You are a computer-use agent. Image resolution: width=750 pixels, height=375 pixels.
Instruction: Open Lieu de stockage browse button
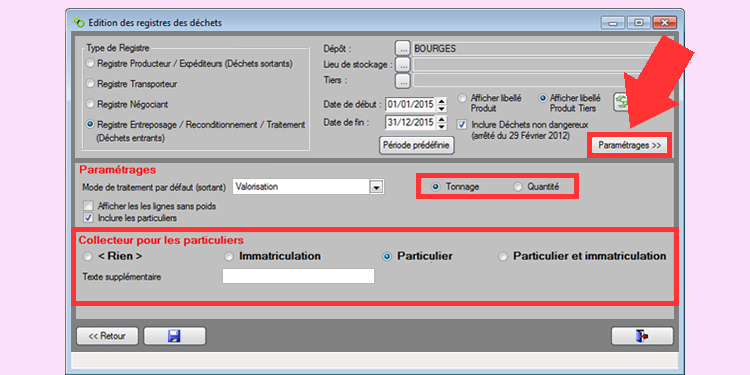pyautogui.click(x=403, y=65)
